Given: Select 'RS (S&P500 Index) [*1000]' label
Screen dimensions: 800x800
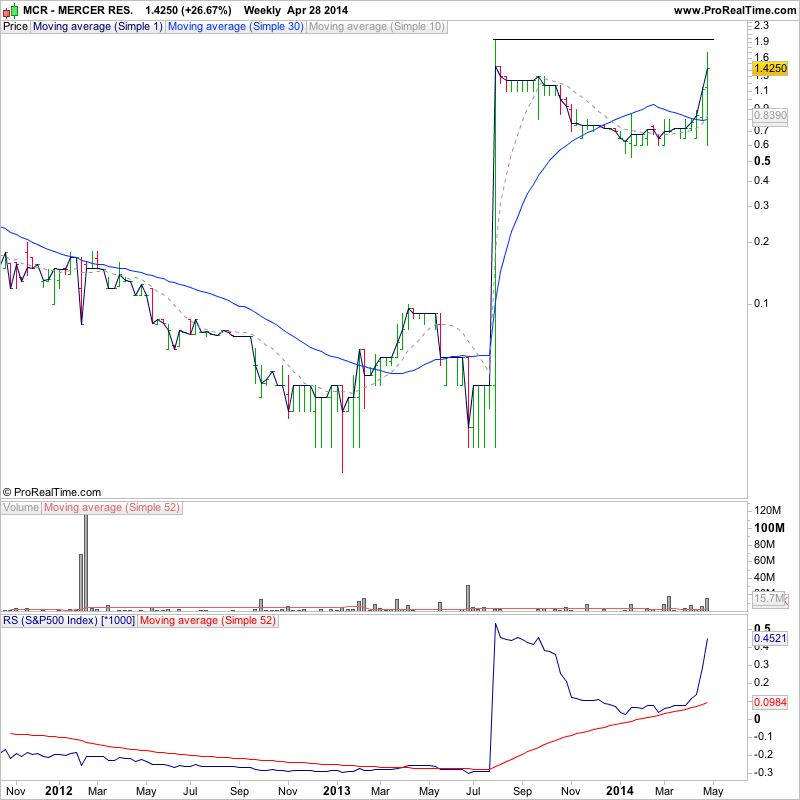Looking at the screenshot, I should [69, 620].
